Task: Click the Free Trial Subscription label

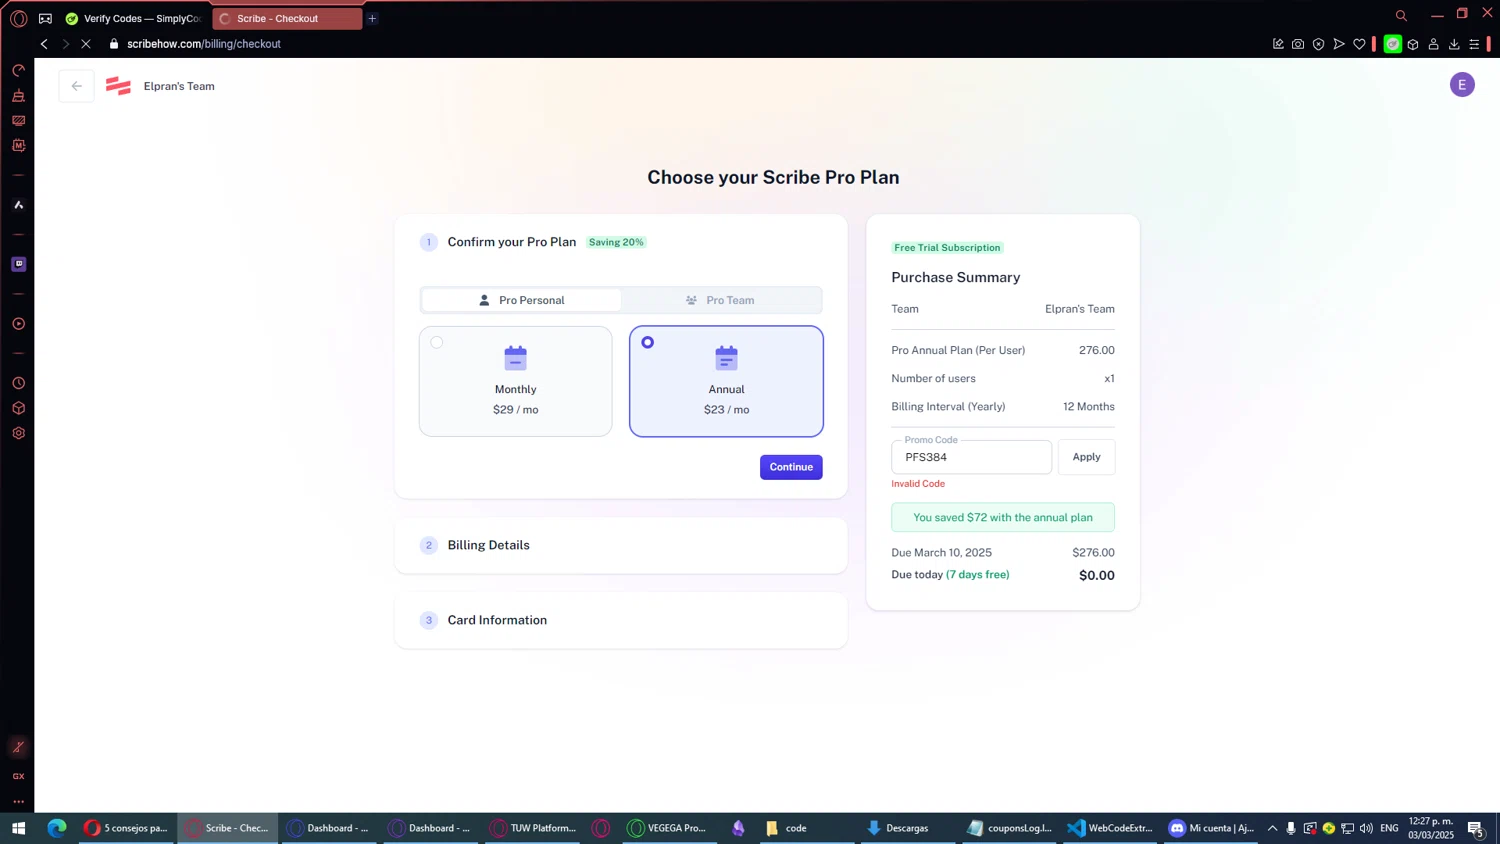Action: pos(947,248)
